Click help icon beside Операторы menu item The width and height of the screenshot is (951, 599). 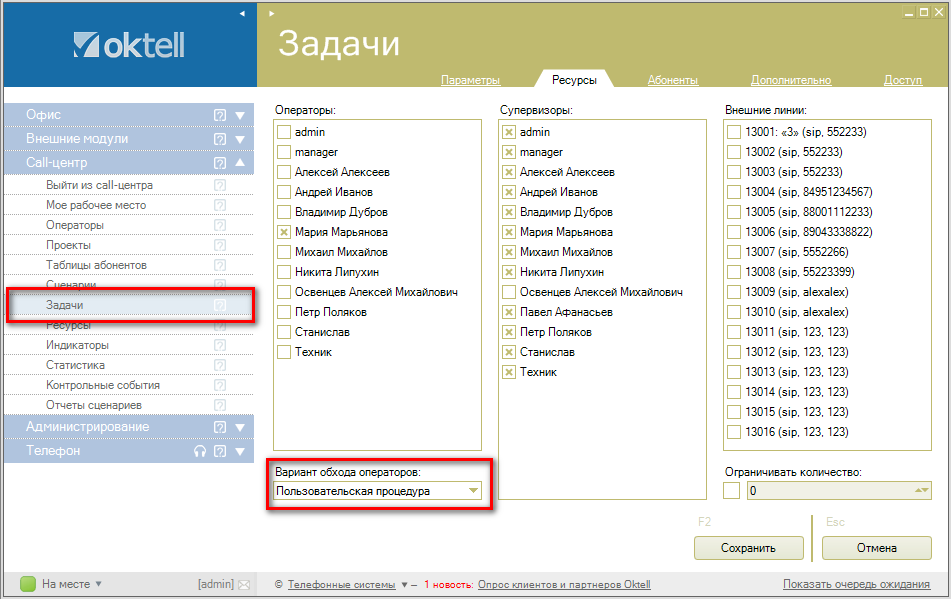(220, 225)
